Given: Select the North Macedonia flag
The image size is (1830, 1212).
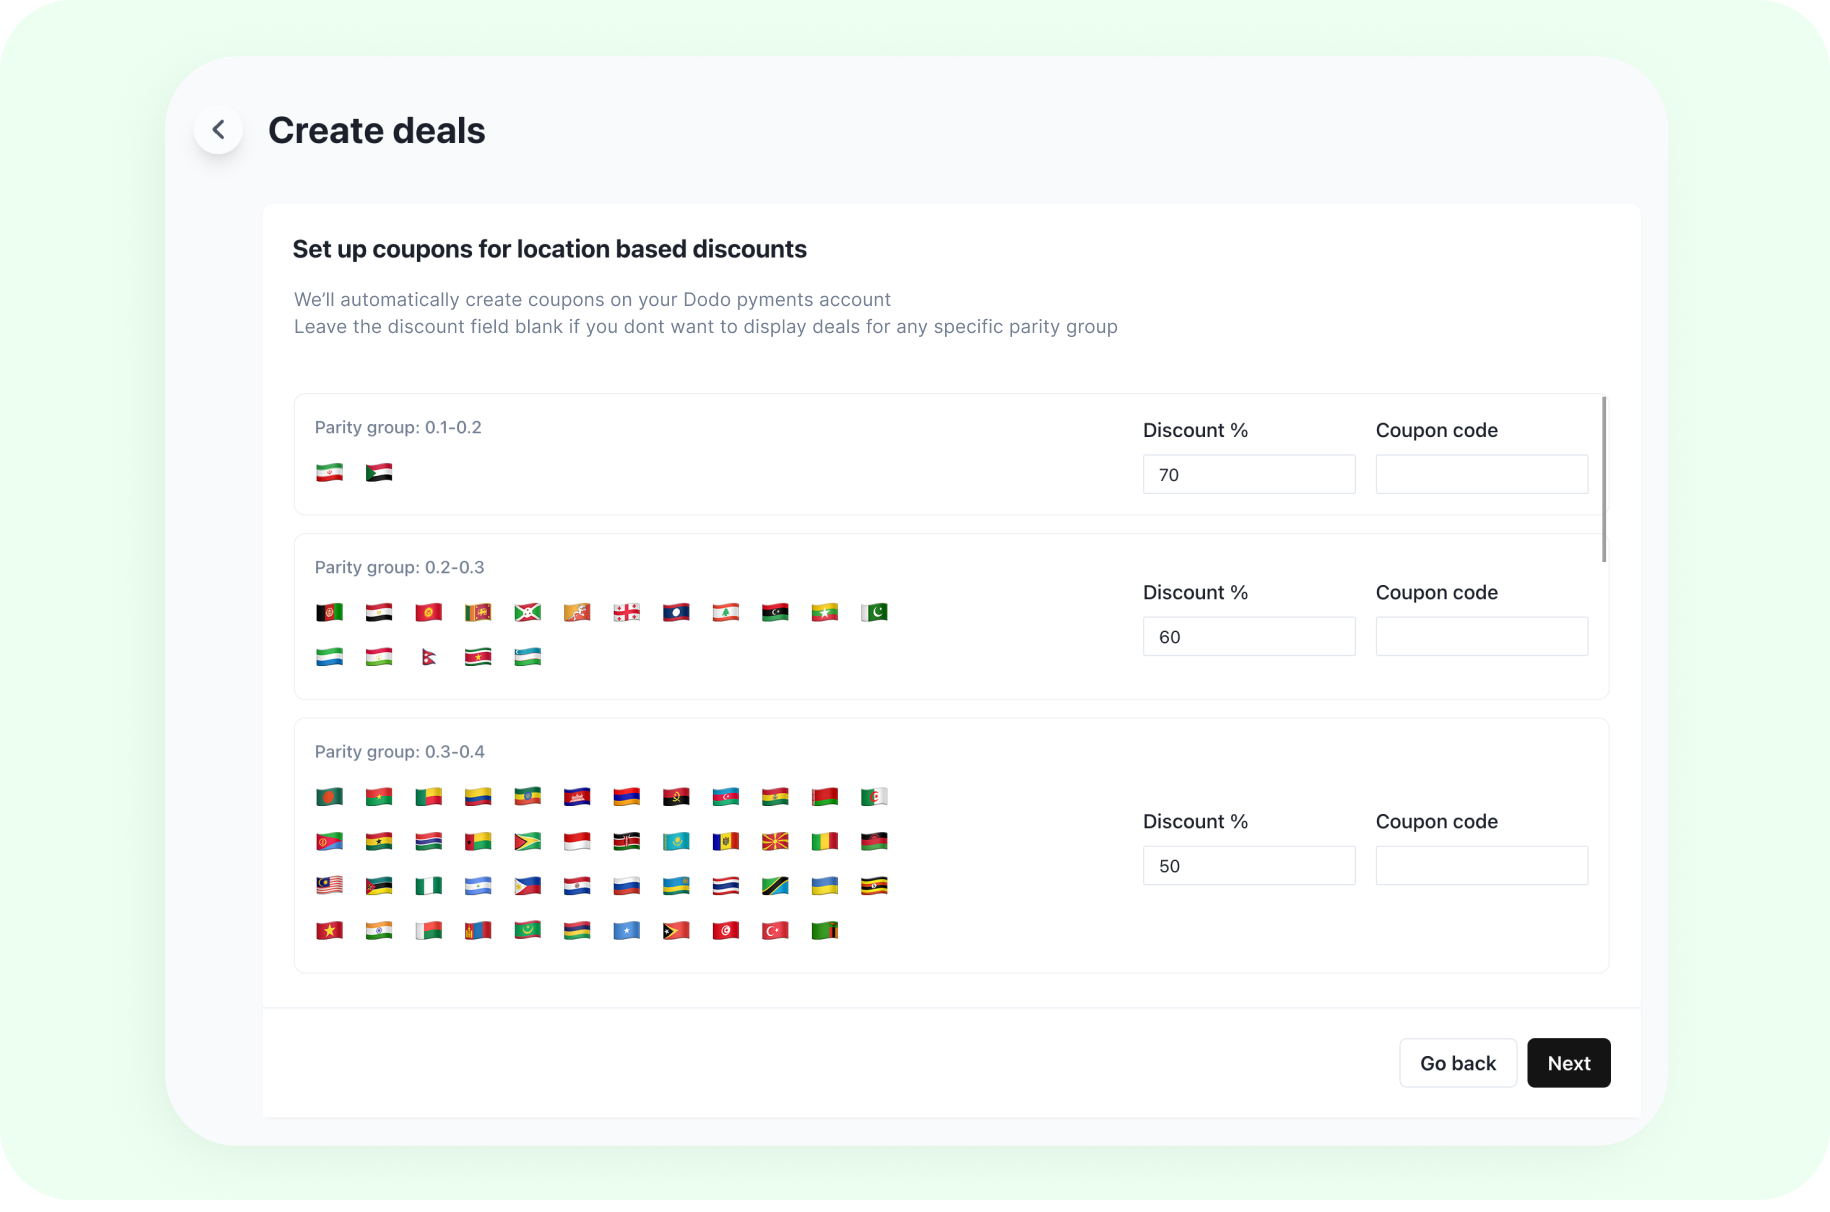Looking at the screenshot, I should pos(775,841).
